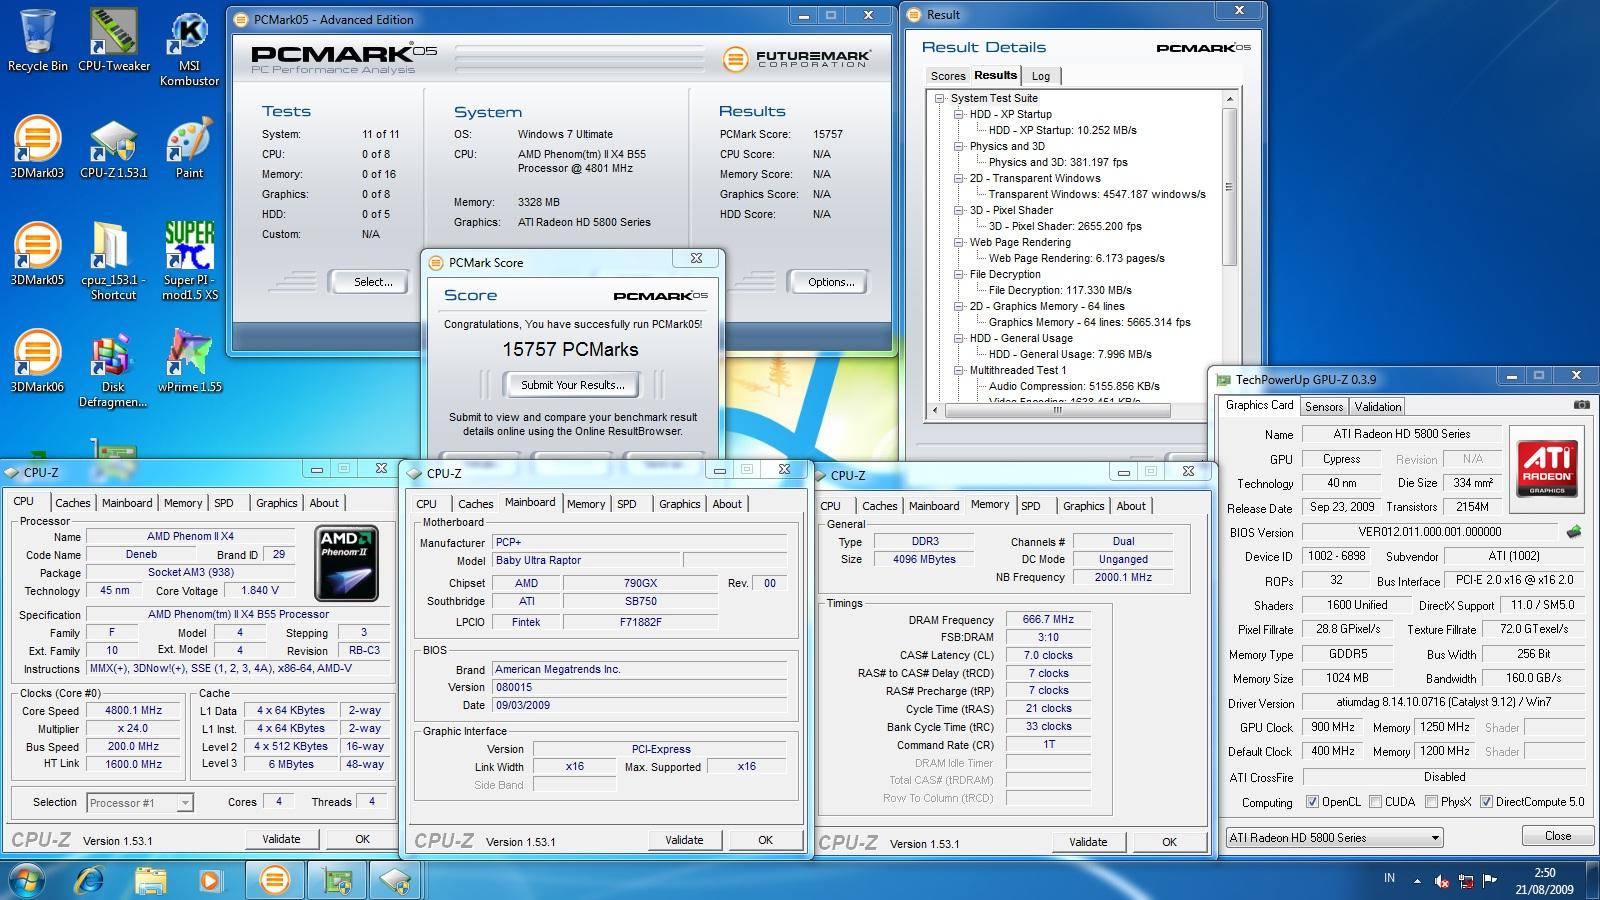The width and height of the screenshot is (1600, 900).
Task: Click the IN language indicator in taskbar
Action: click(1389, 878)
